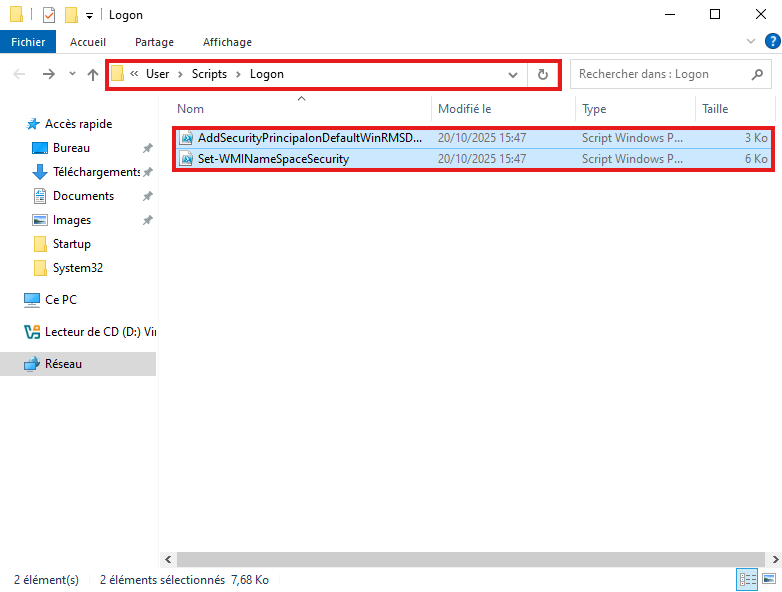This screenshot has height=592, width=782.
Task: Click the Back navigation arrow
Action: tap(19, 74)
